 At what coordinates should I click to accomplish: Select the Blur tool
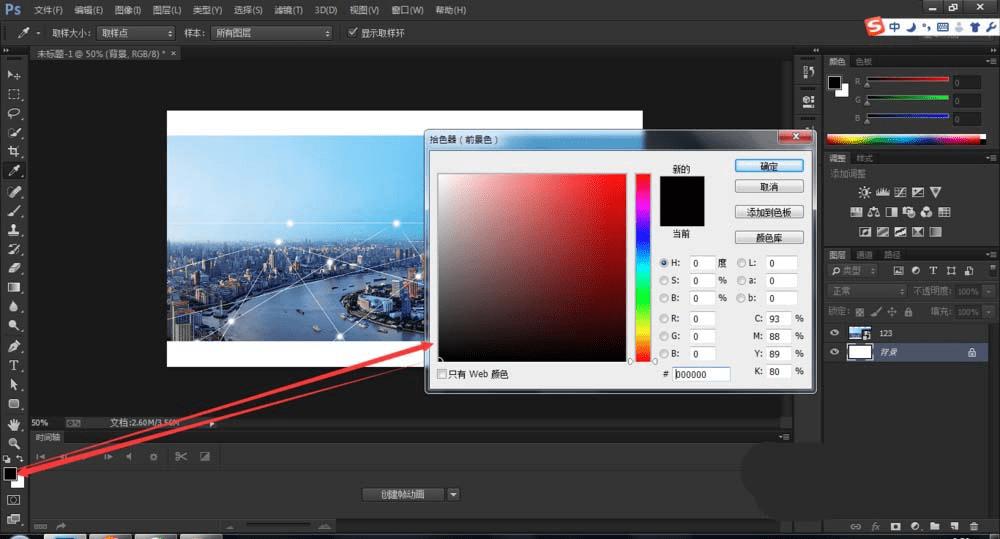[x=13, y=306]
